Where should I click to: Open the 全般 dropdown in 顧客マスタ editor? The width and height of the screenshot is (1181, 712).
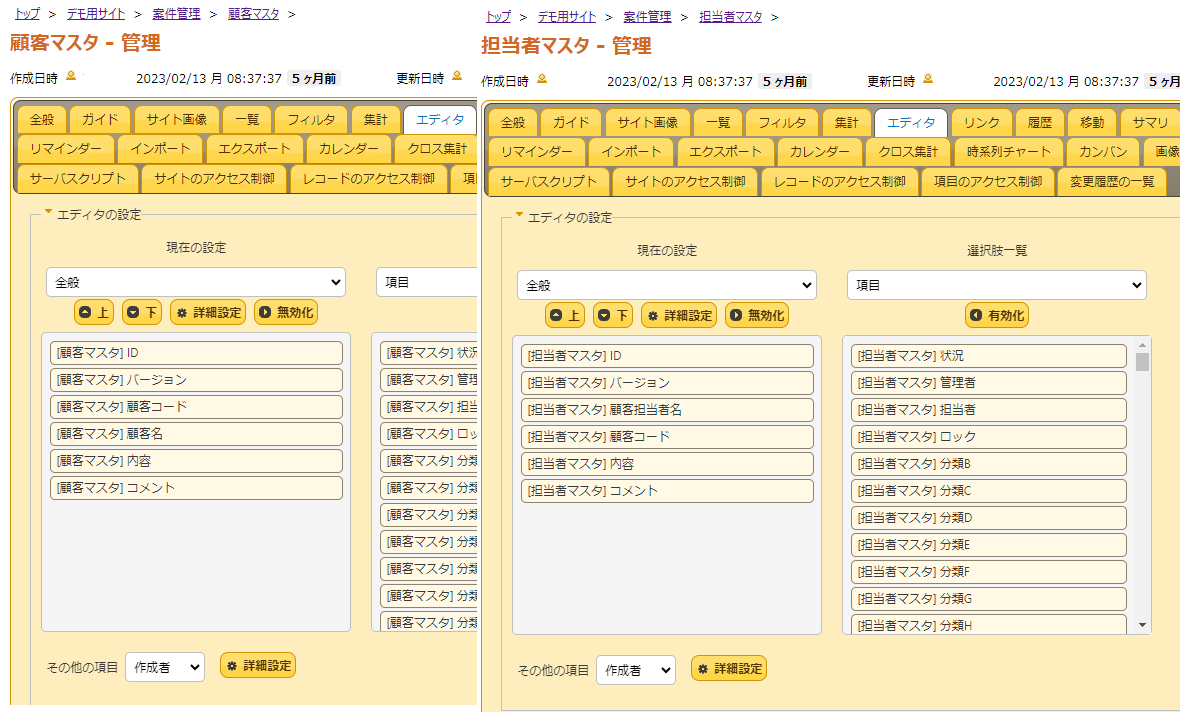pyautogui.click(x=195, y=282)
